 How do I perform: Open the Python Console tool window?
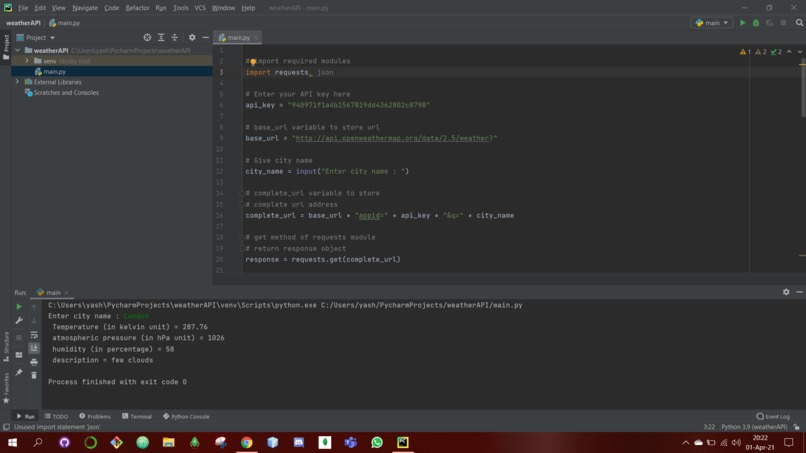point(186,416)
